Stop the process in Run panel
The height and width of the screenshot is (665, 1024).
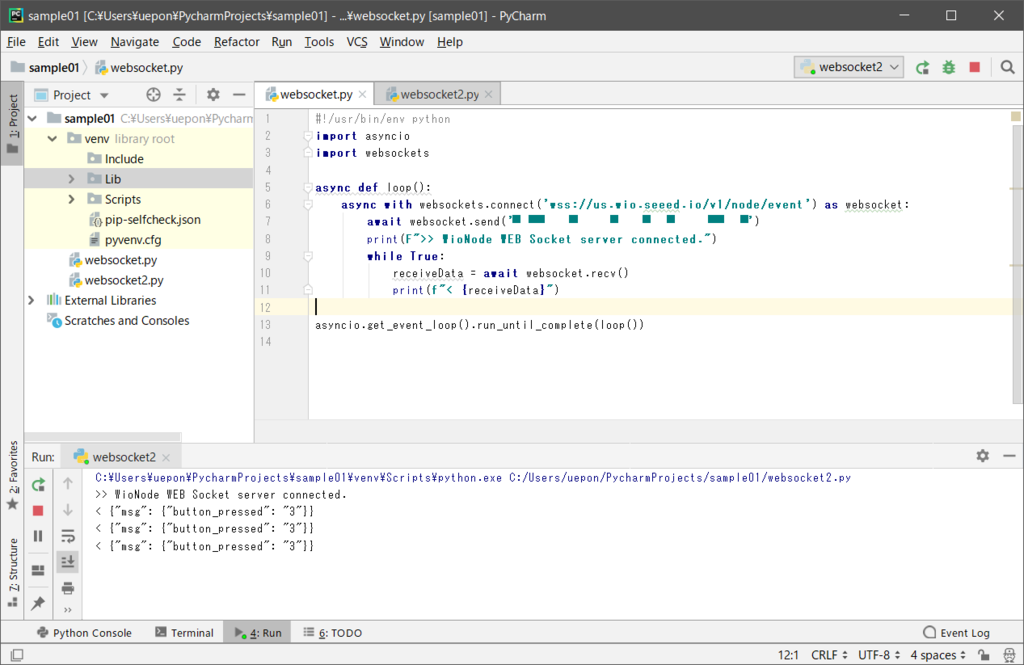pyautogui.click(x=38, y=510)
